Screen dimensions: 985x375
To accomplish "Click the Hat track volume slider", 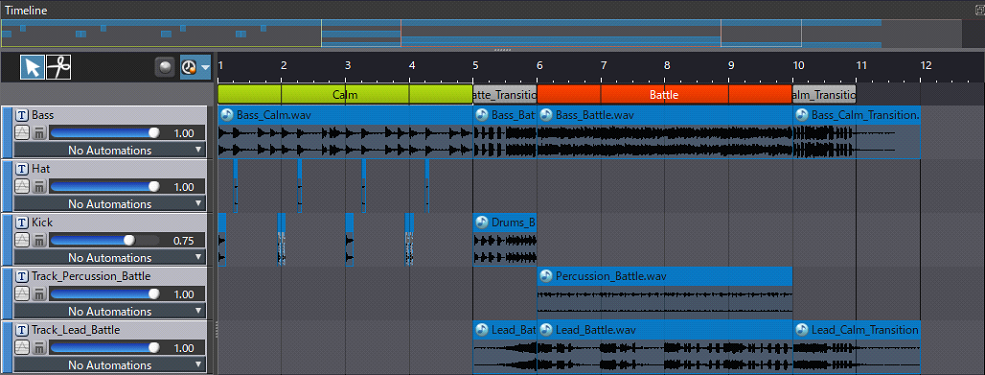I will (x=104, y=187).
